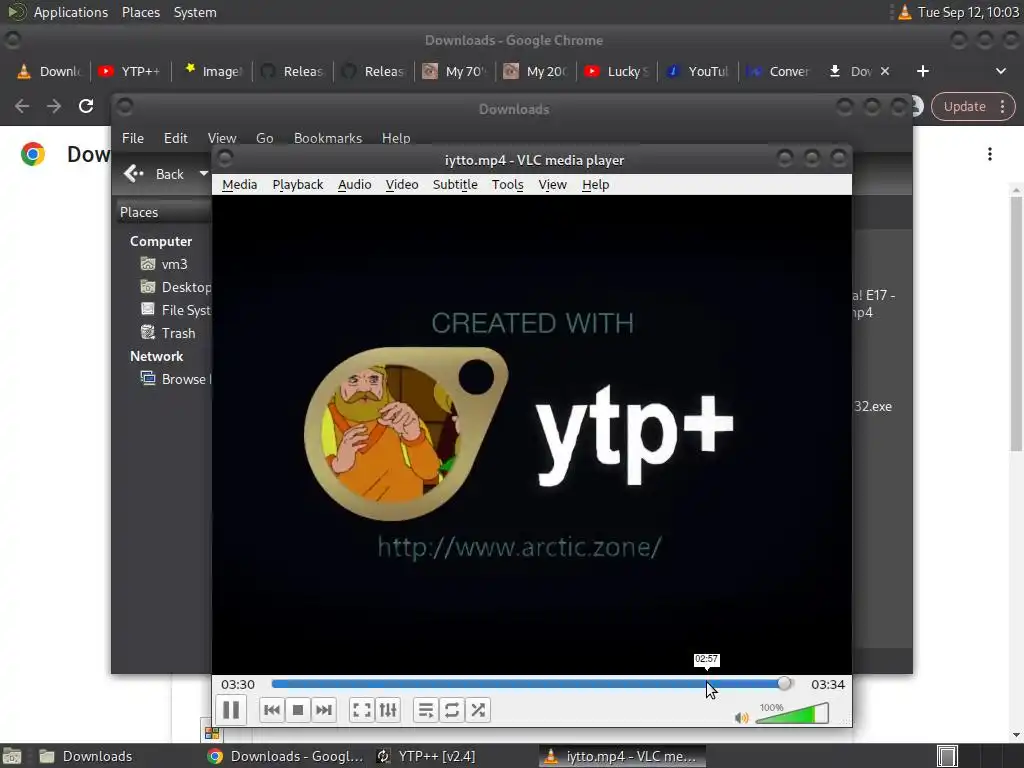Switch to YTP++ YouTube tab

[130, 71]
